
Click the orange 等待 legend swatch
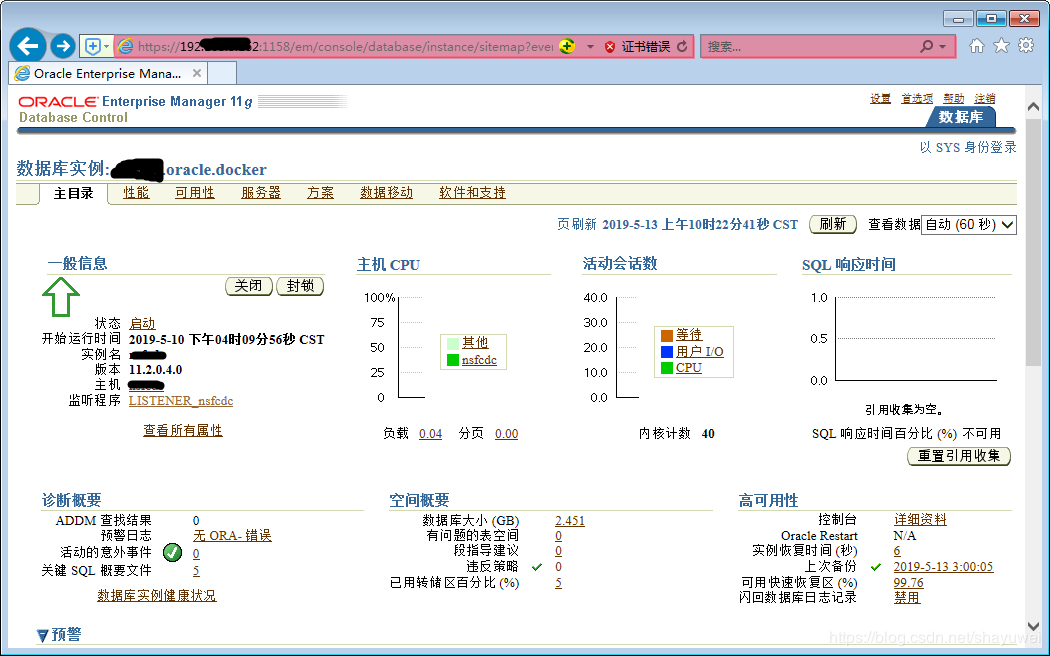point(666,335)
